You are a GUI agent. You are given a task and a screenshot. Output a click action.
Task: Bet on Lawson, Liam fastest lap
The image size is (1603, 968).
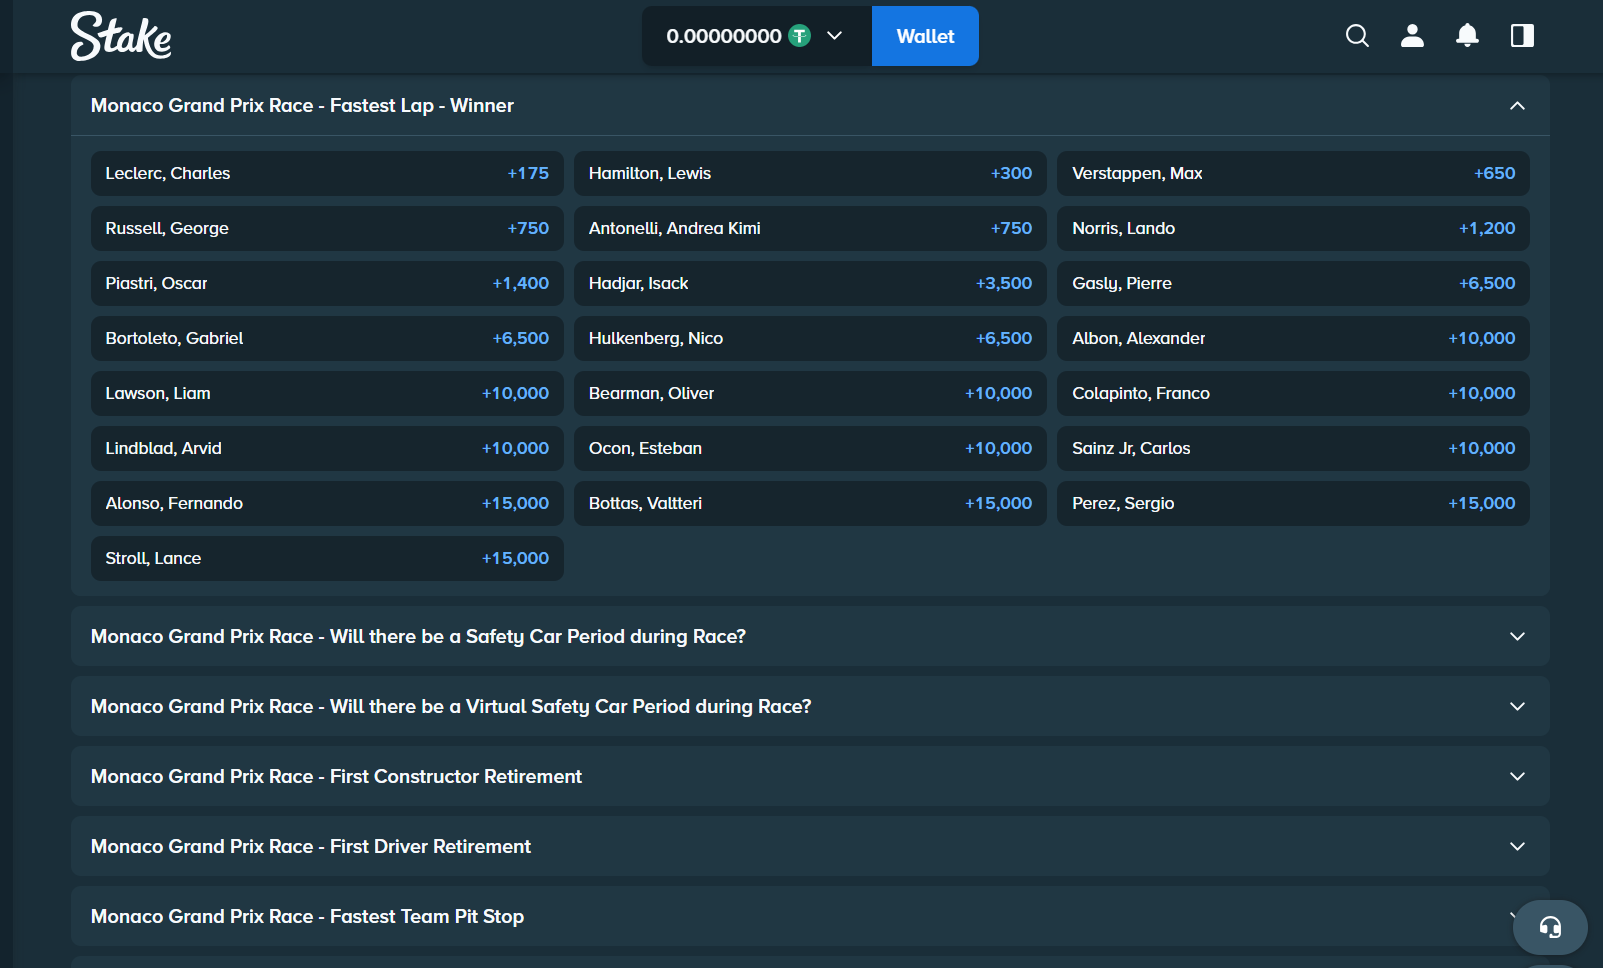[327, 393]
